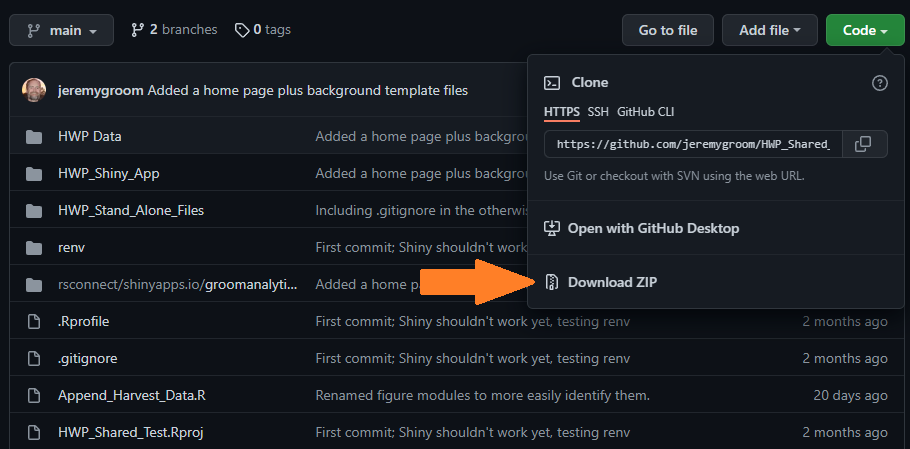Open the main branch dropdown
Viewport: 910px width, 449px height.
[x=62, y=30]
